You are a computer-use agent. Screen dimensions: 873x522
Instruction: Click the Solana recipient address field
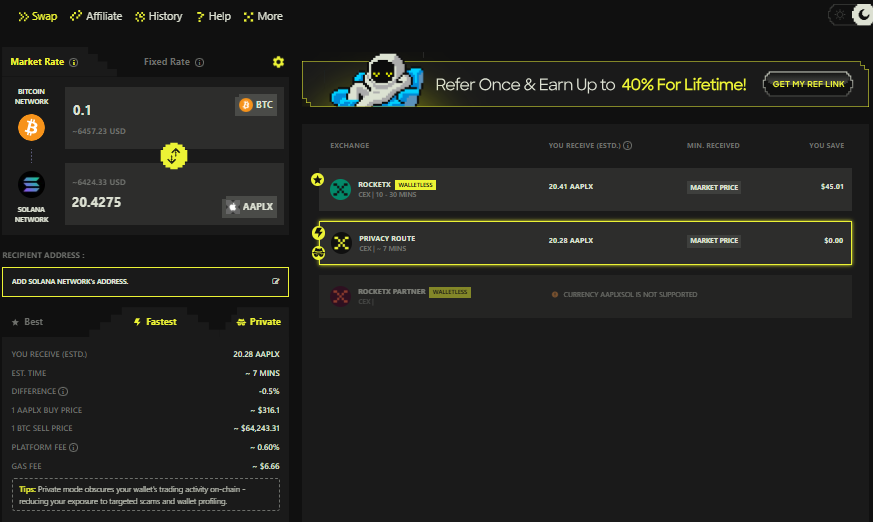[x=145, y=282]
